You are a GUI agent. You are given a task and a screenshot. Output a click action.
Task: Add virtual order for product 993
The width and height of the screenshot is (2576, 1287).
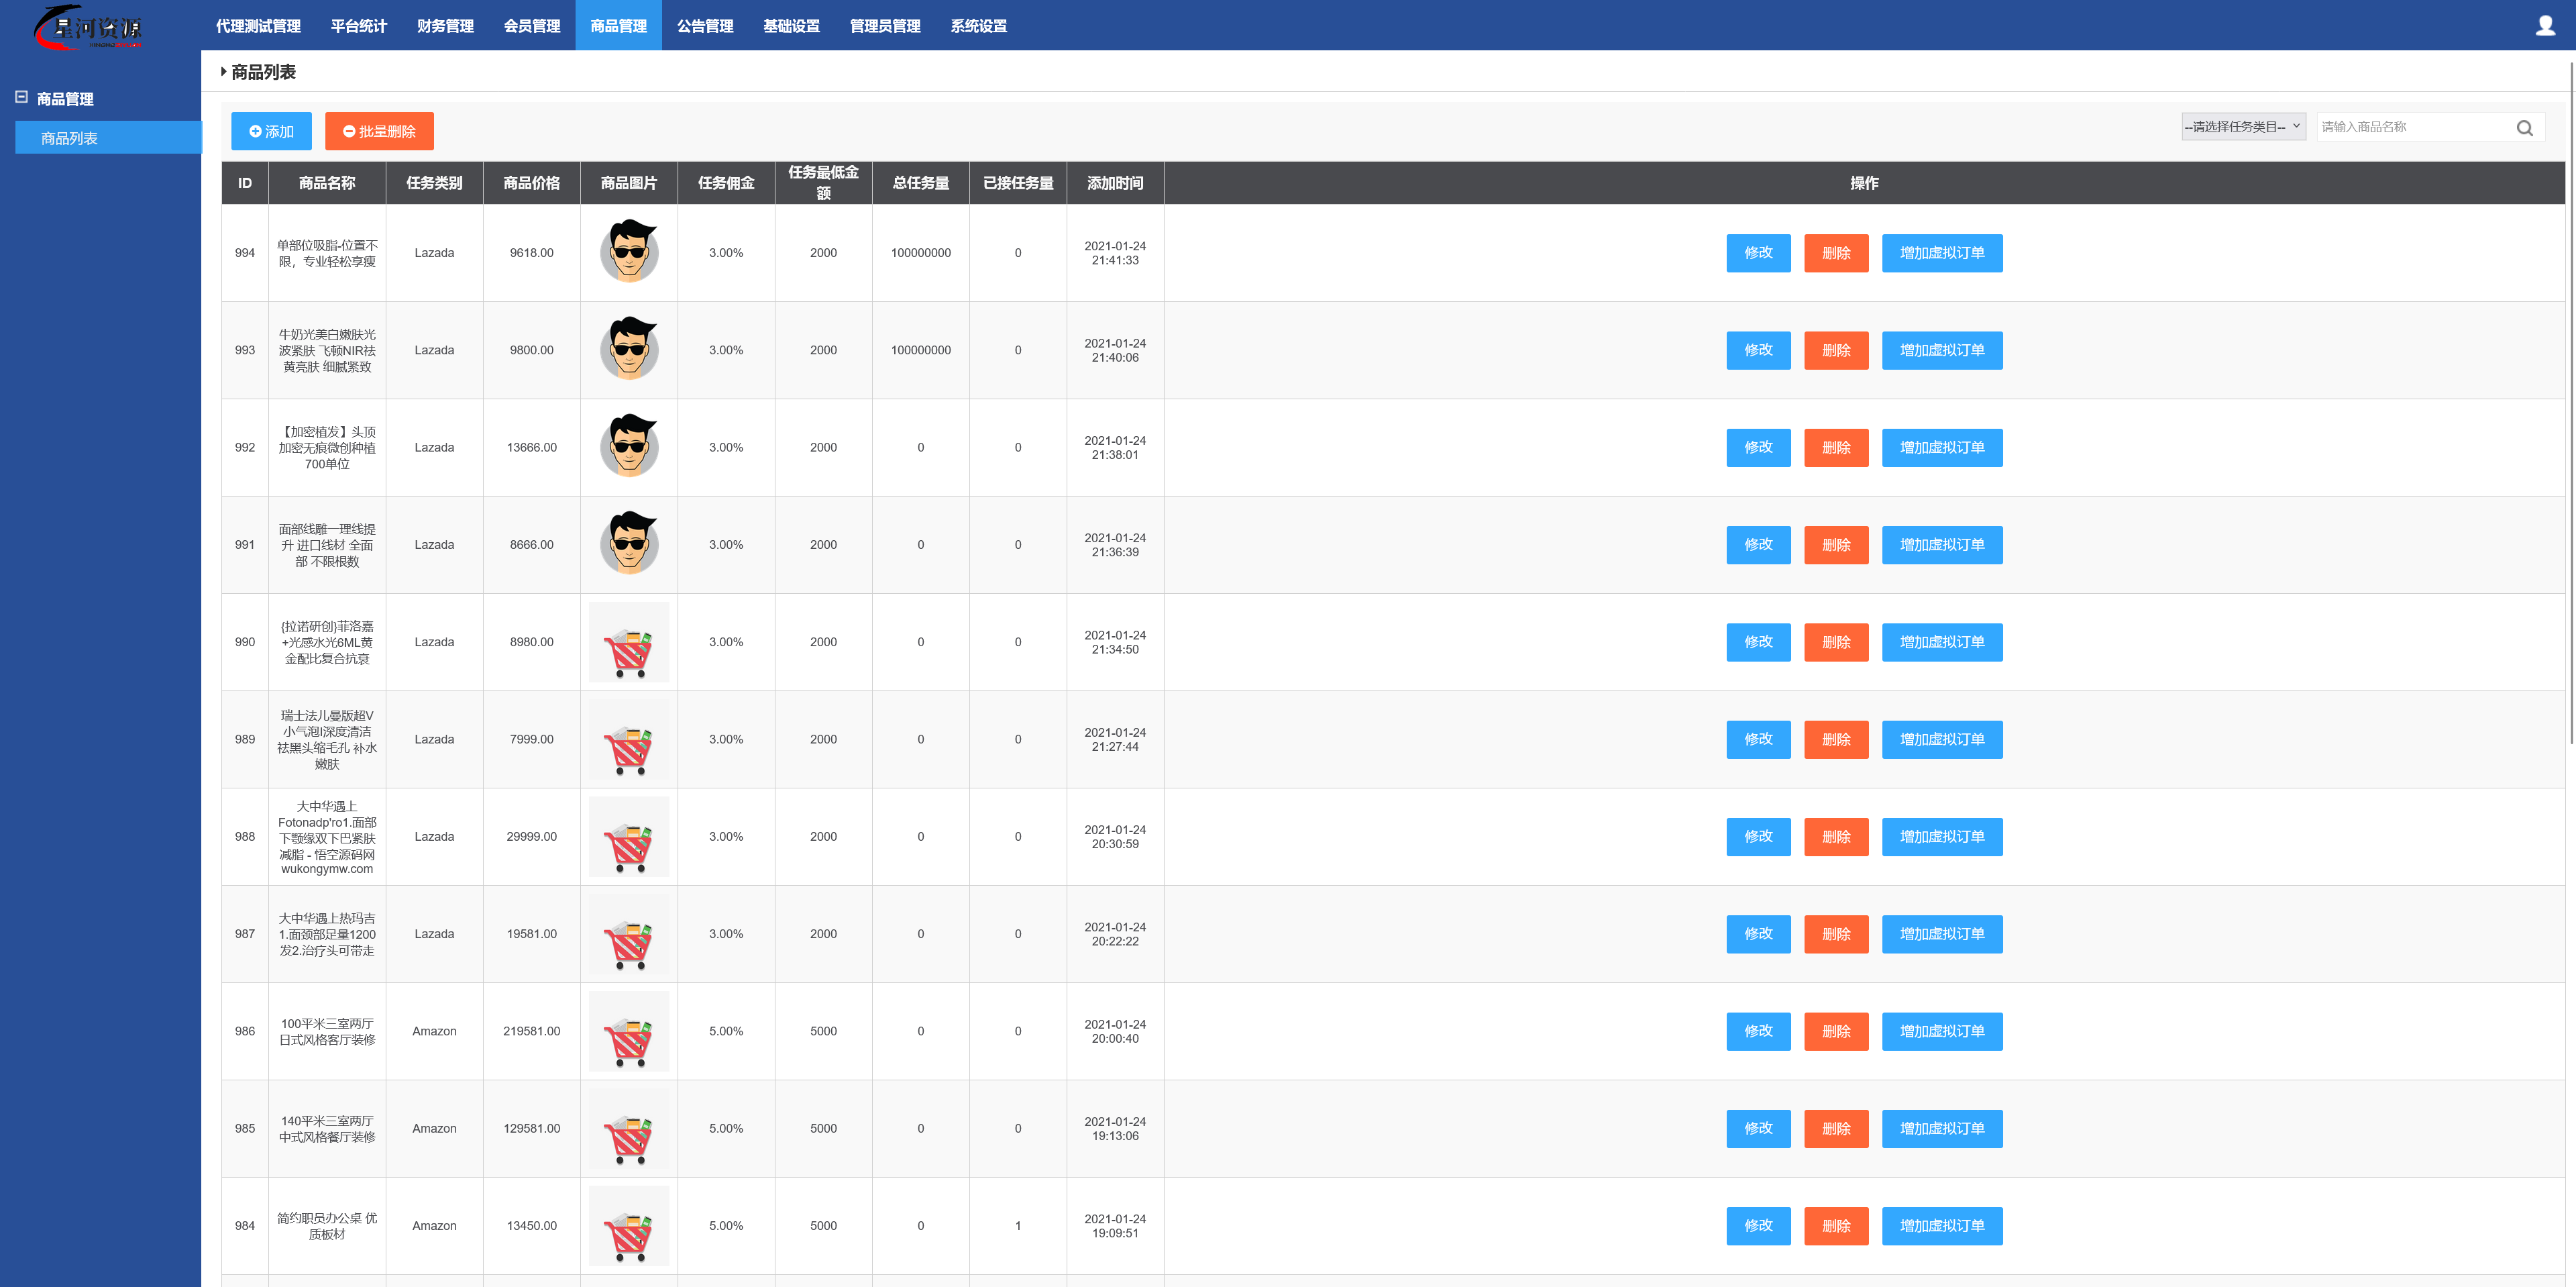click(x=1942, y=350)
